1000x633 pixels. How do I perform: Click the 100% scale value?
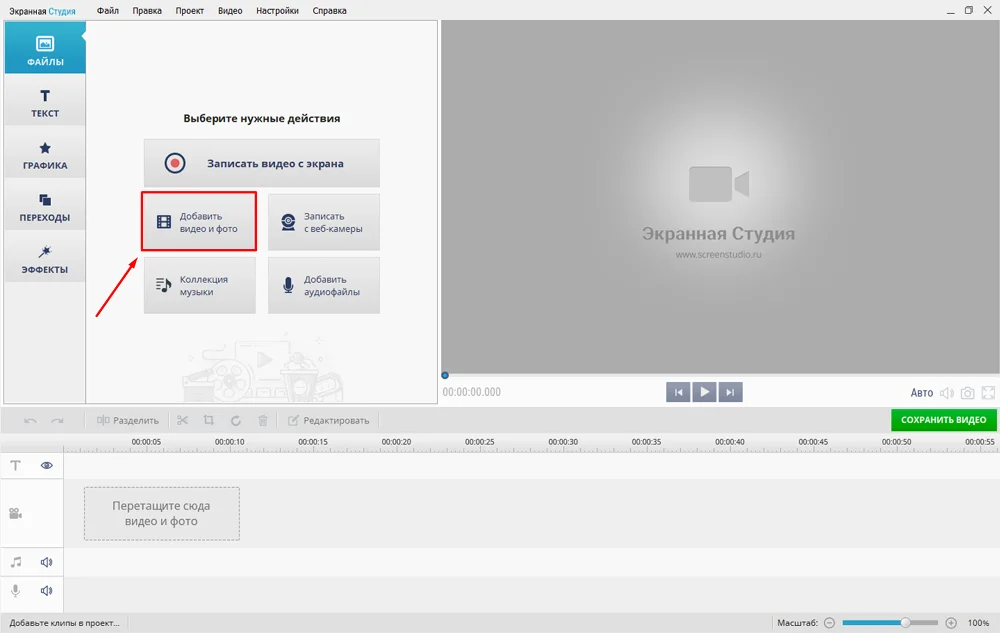(x=978, y=623)
